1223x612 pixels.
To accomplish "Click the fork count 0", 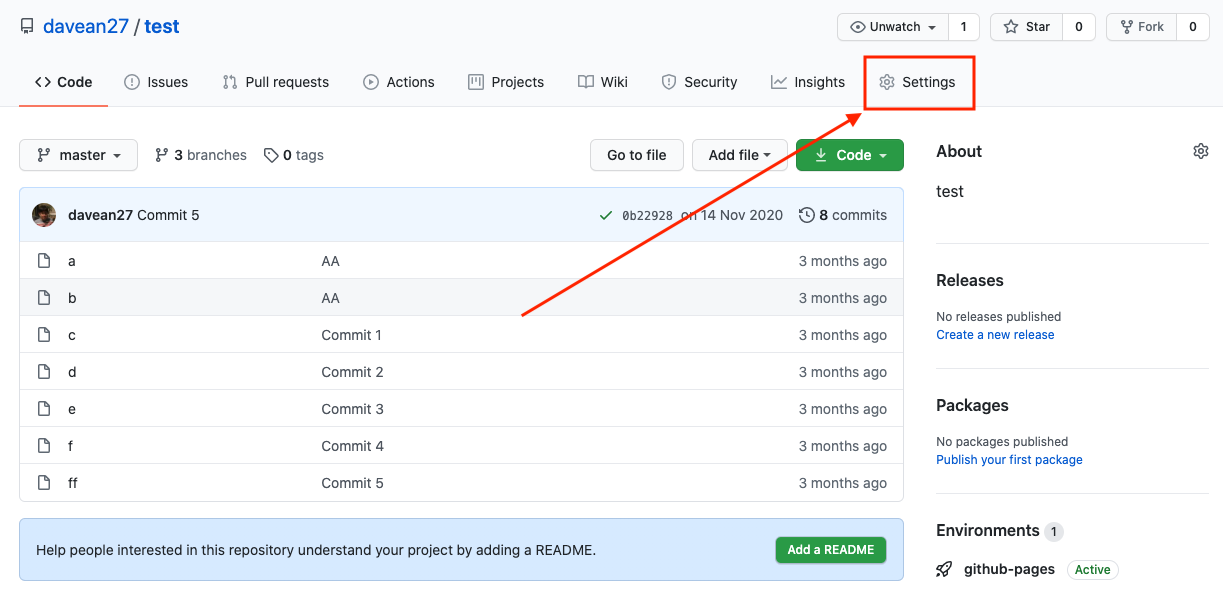I will pos(1192,27).
